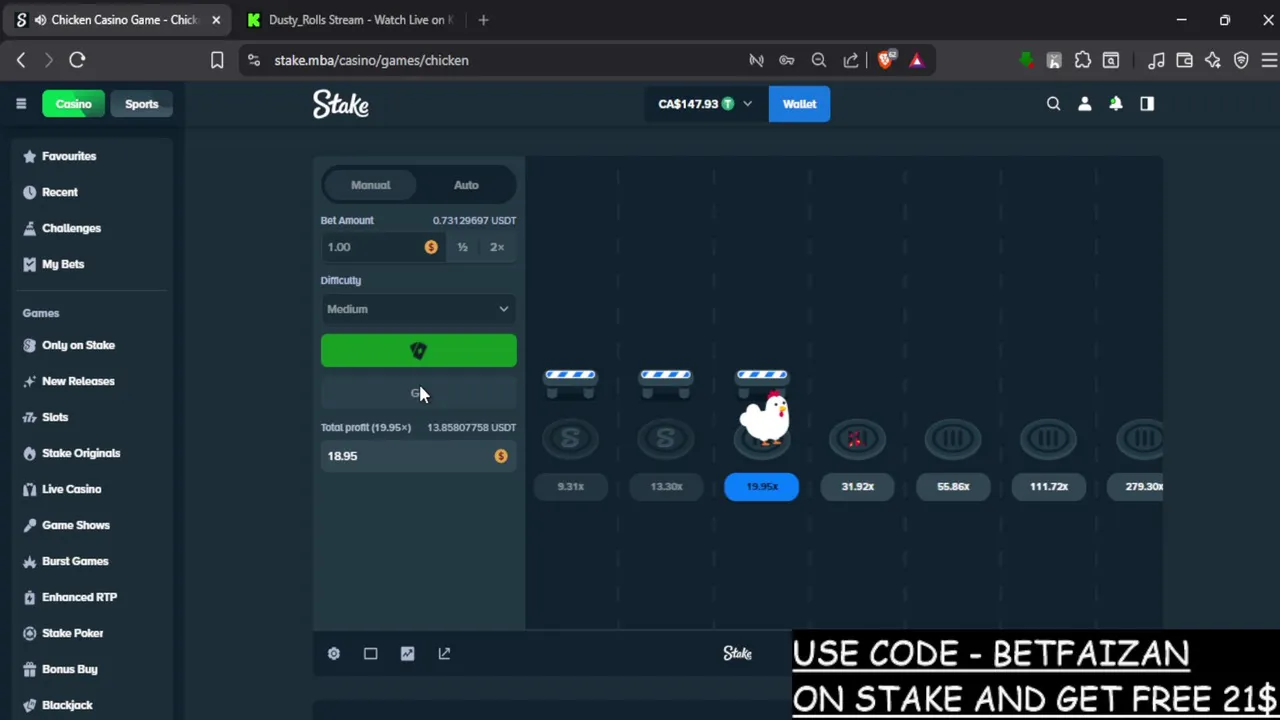The height and width of the screenshot is (720, 1280).
Task: Click the Stake logo
Action: (341, 104)
